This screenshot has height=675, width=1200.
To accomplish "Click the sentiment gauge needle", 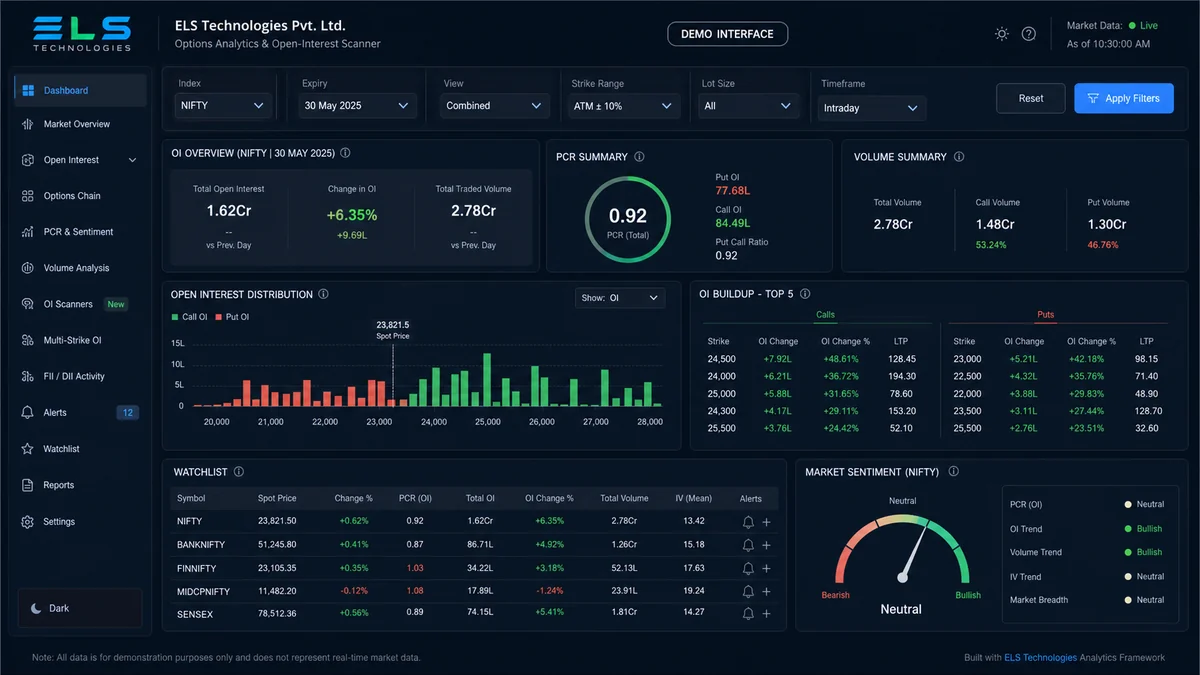I will coord(915,554).
